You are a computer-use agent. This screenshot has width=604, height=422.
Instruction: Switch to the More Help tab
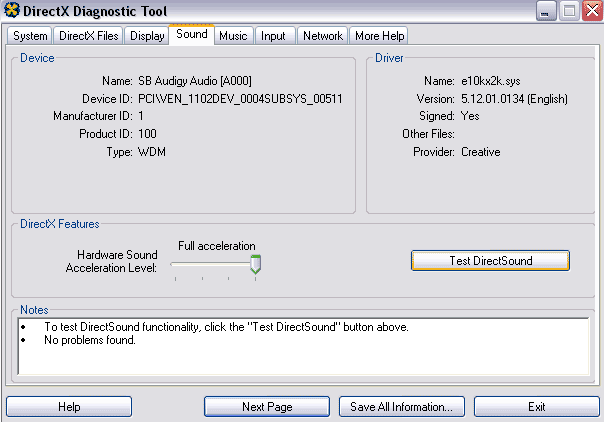379,36
